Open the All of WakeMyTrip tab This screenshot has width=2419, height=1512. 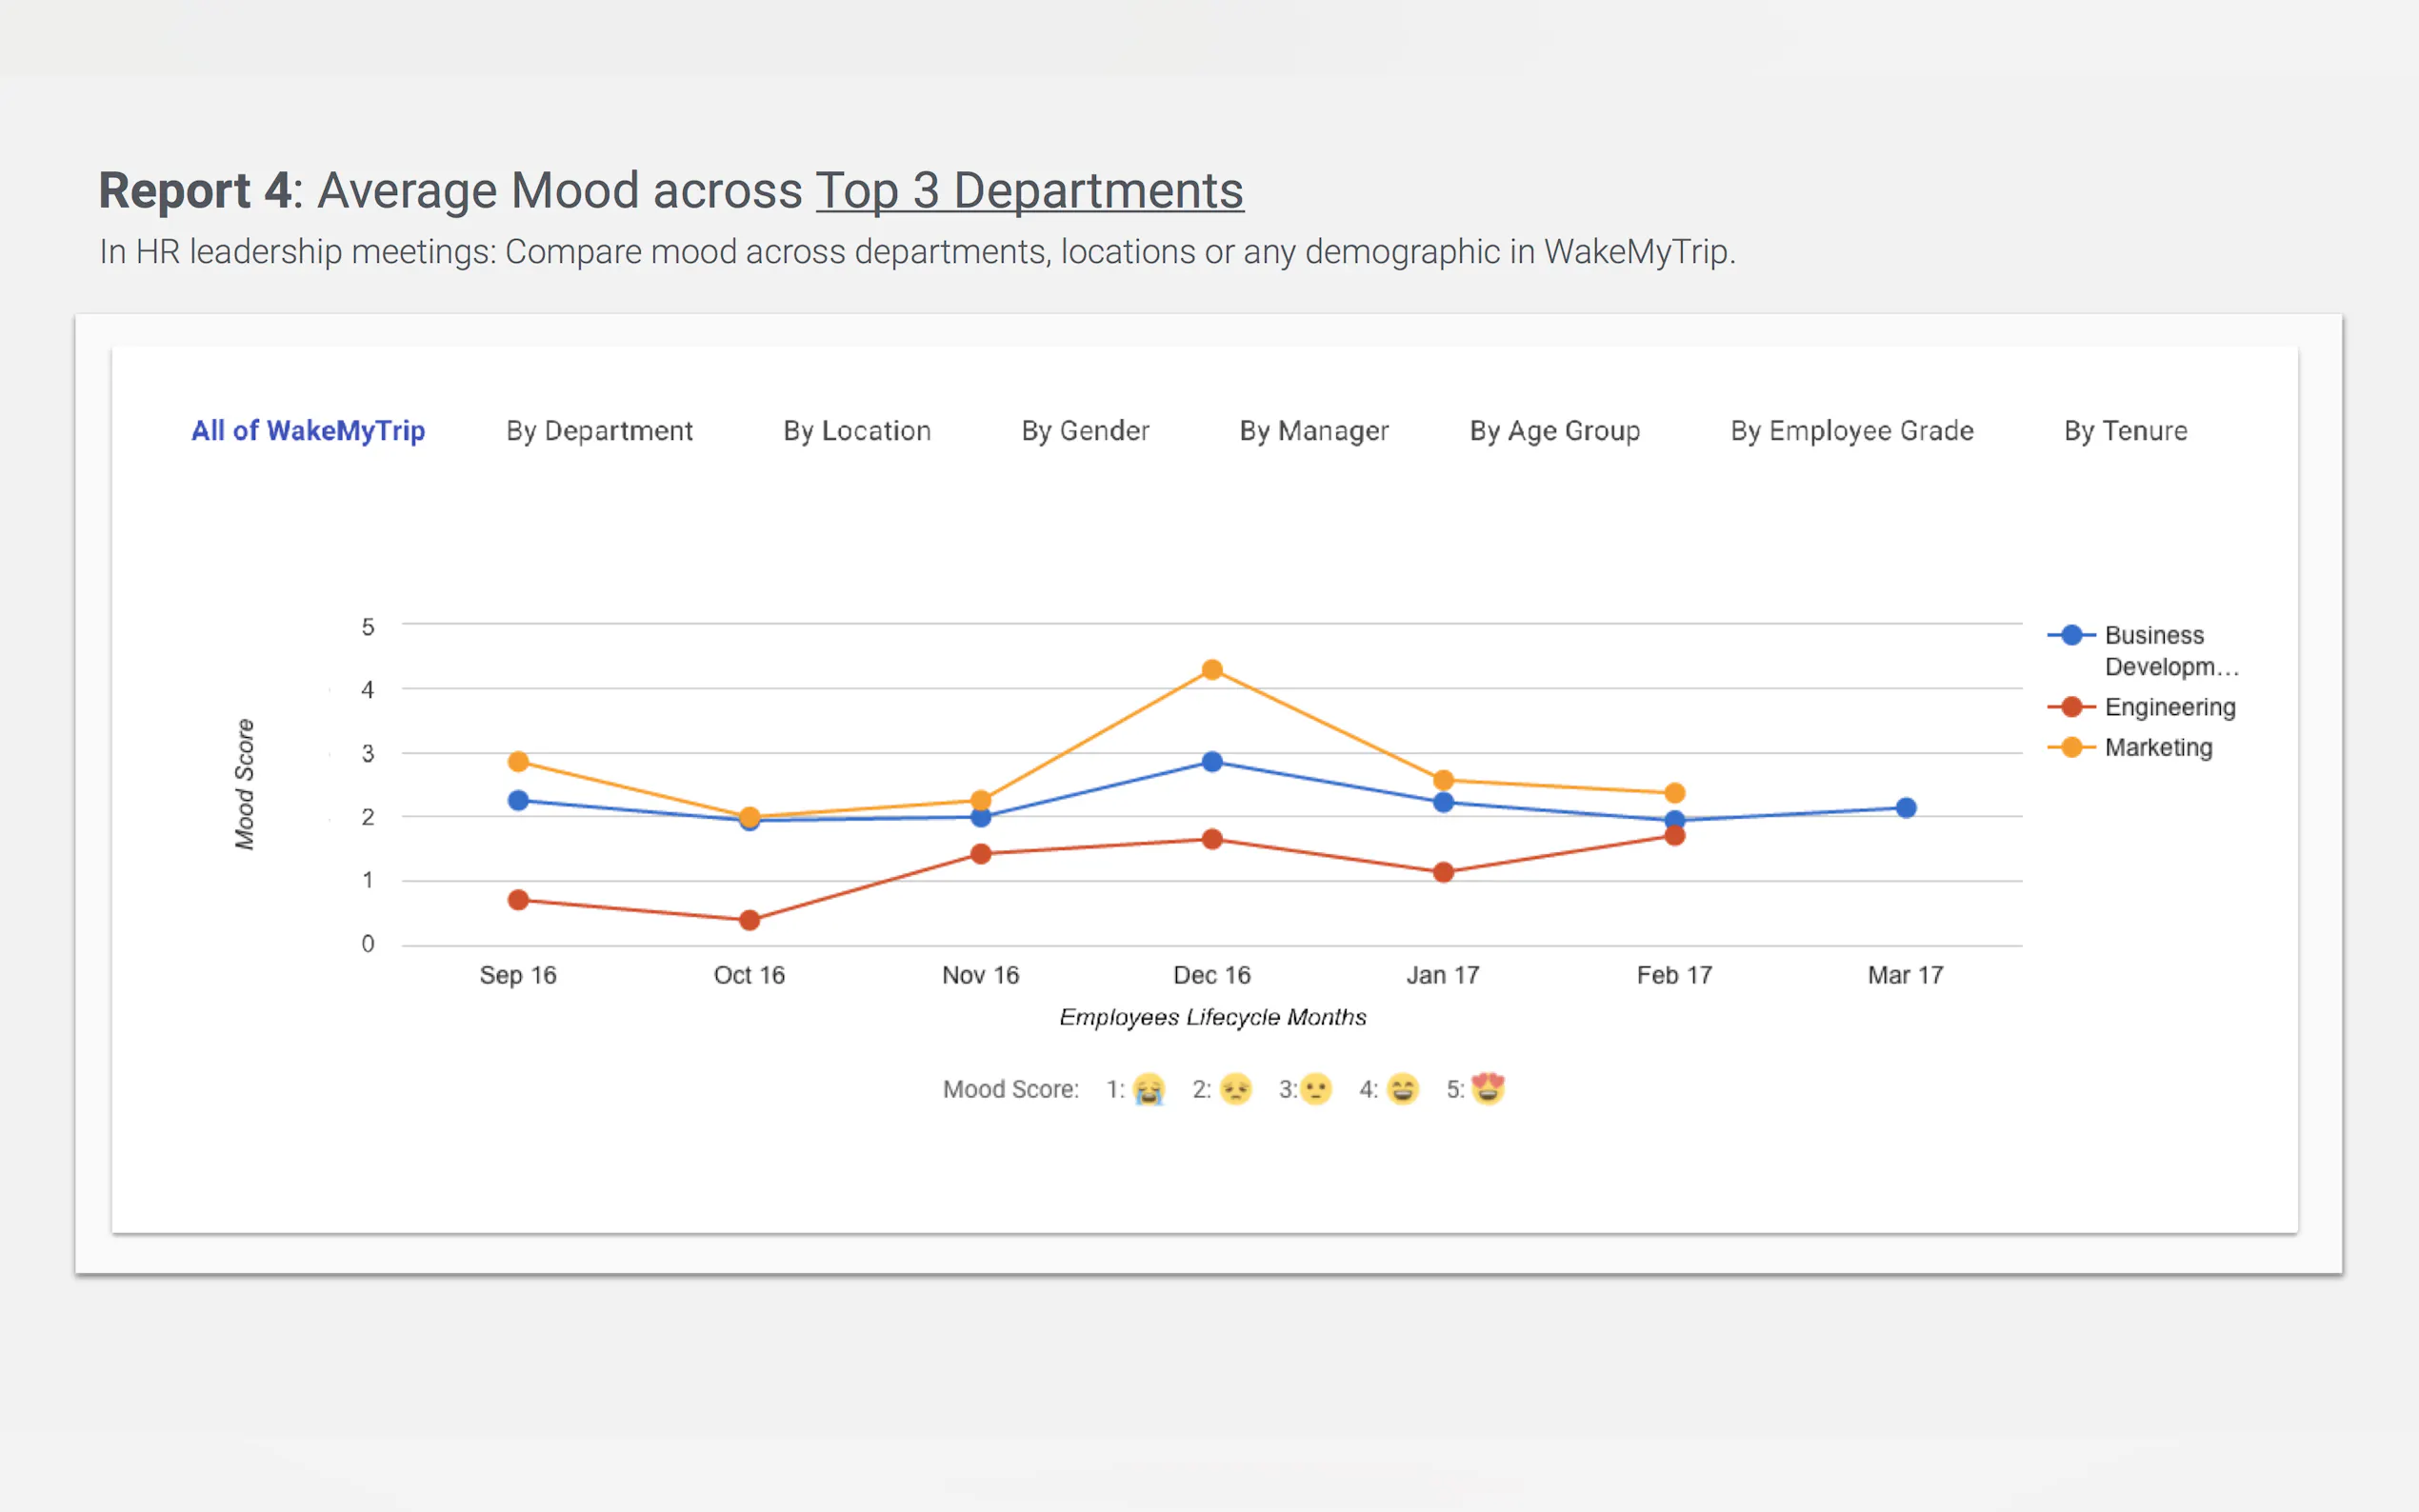pos(308,431)
